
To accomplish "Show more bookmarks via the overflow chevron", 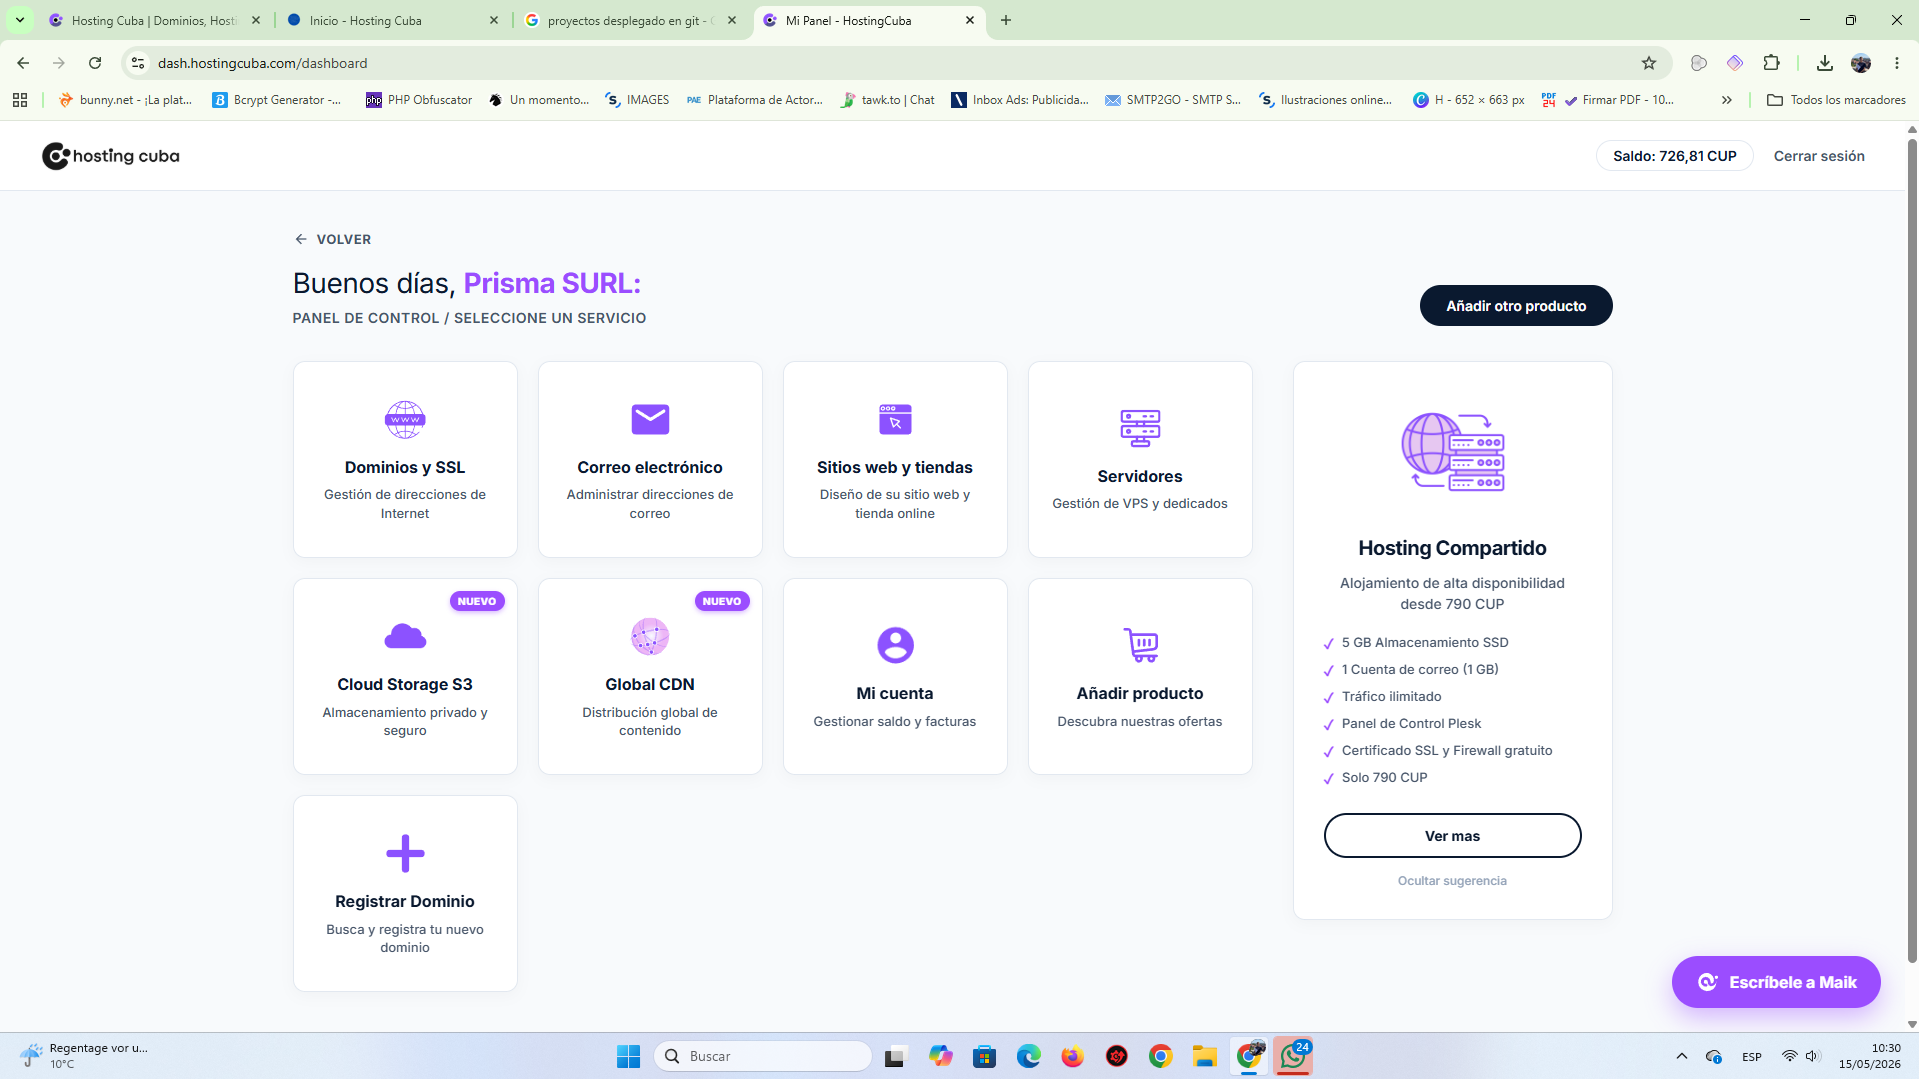I will pyautogui.click(x=1727, y=100).
